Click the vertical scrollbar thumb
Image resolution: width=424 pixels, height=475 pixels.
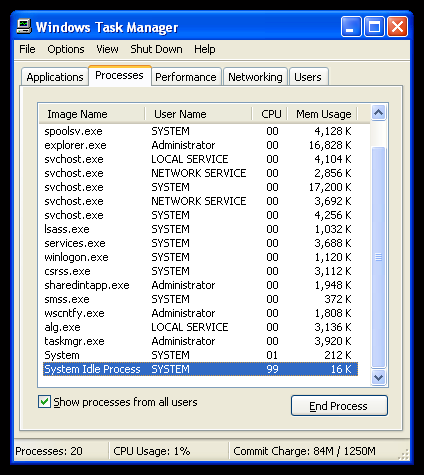pos(378,257)
